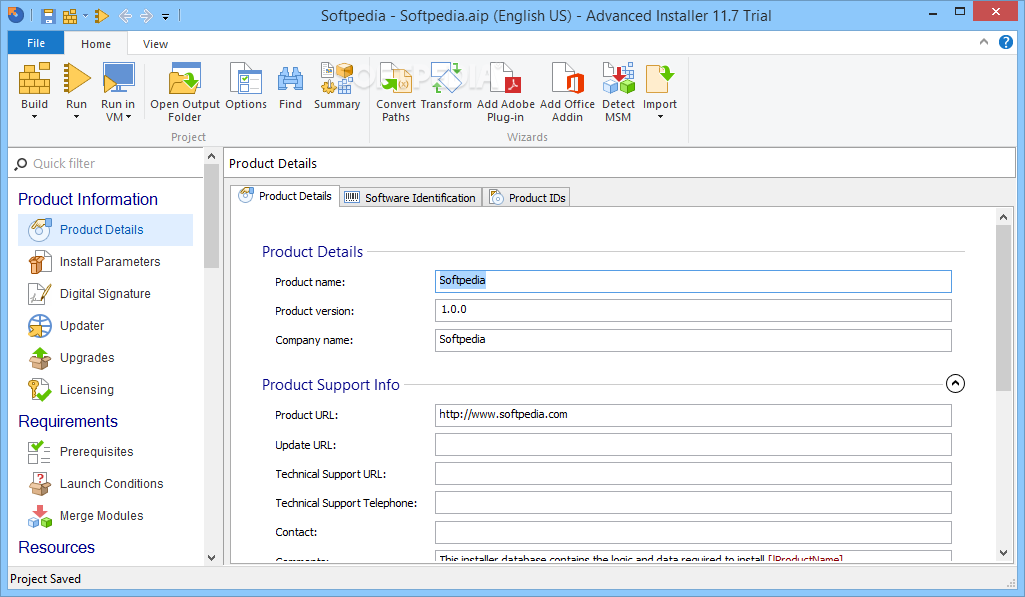Open Output Folder from ribbon
Screen dimensions: 1025x597
point(185,92)
